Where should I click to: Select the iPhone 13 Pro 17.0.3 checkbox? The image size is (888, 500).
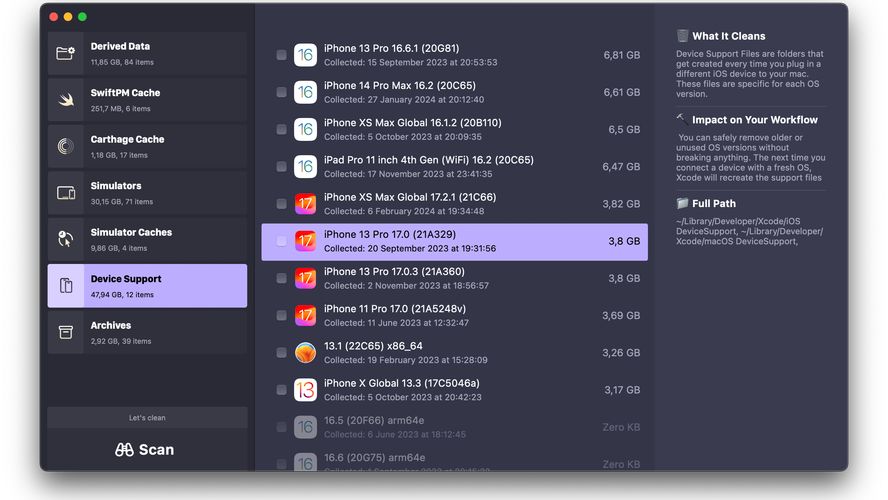point(281,278)
